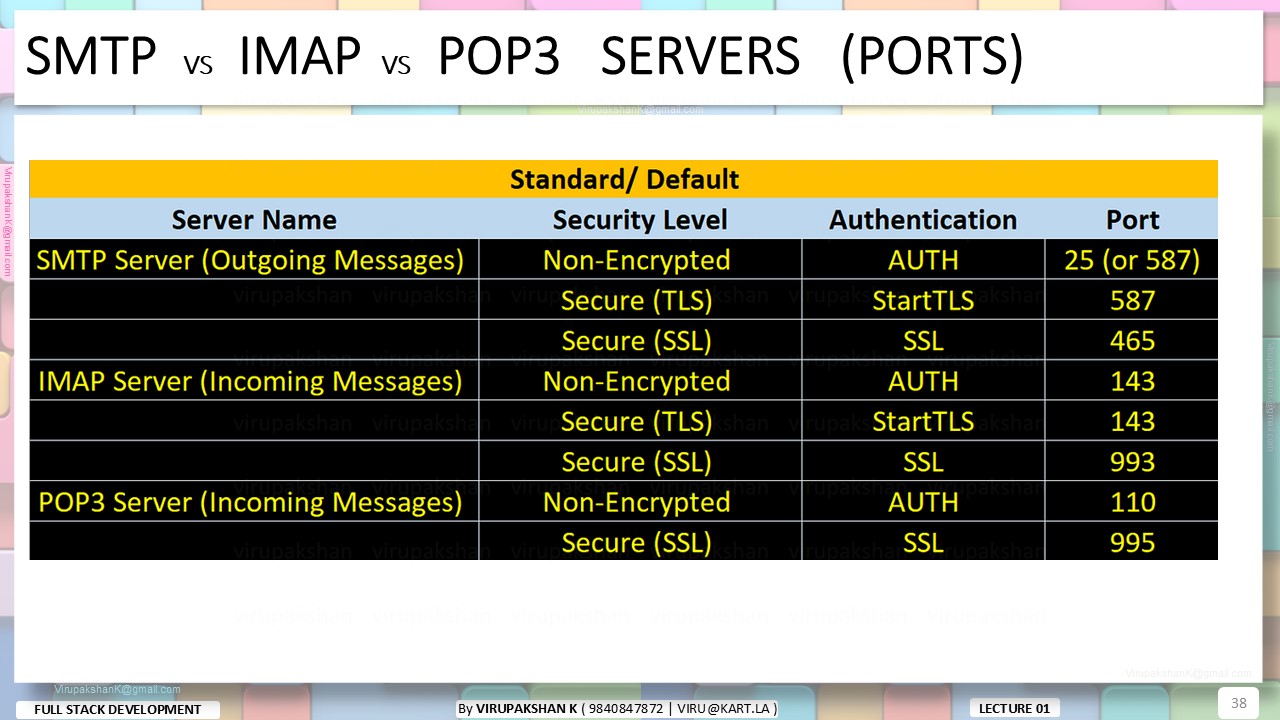Select the "Authentication" column header
The image size is (1280, 720).
coord(923,219)
